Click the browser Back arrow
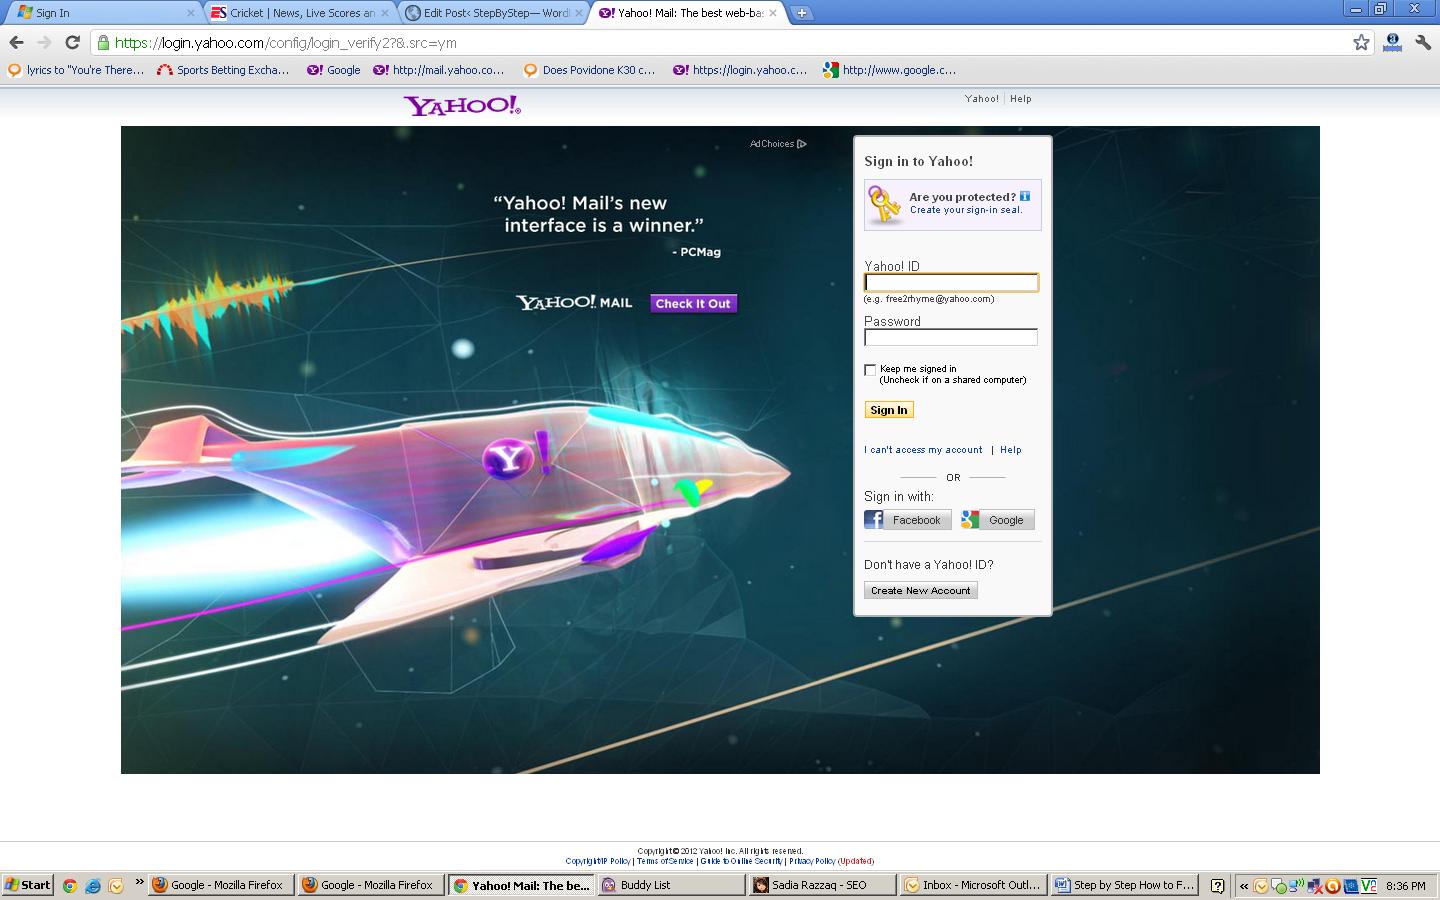Viewport: 1440px width, 900px height. point(16,42)
